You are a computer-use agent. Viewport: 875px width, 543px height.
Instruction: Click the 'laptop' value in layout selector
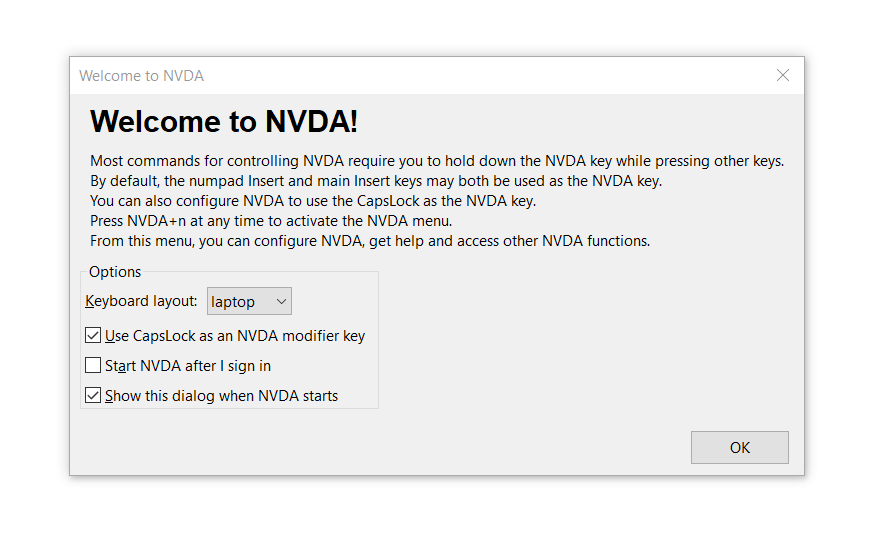click(x=234, y=301)
